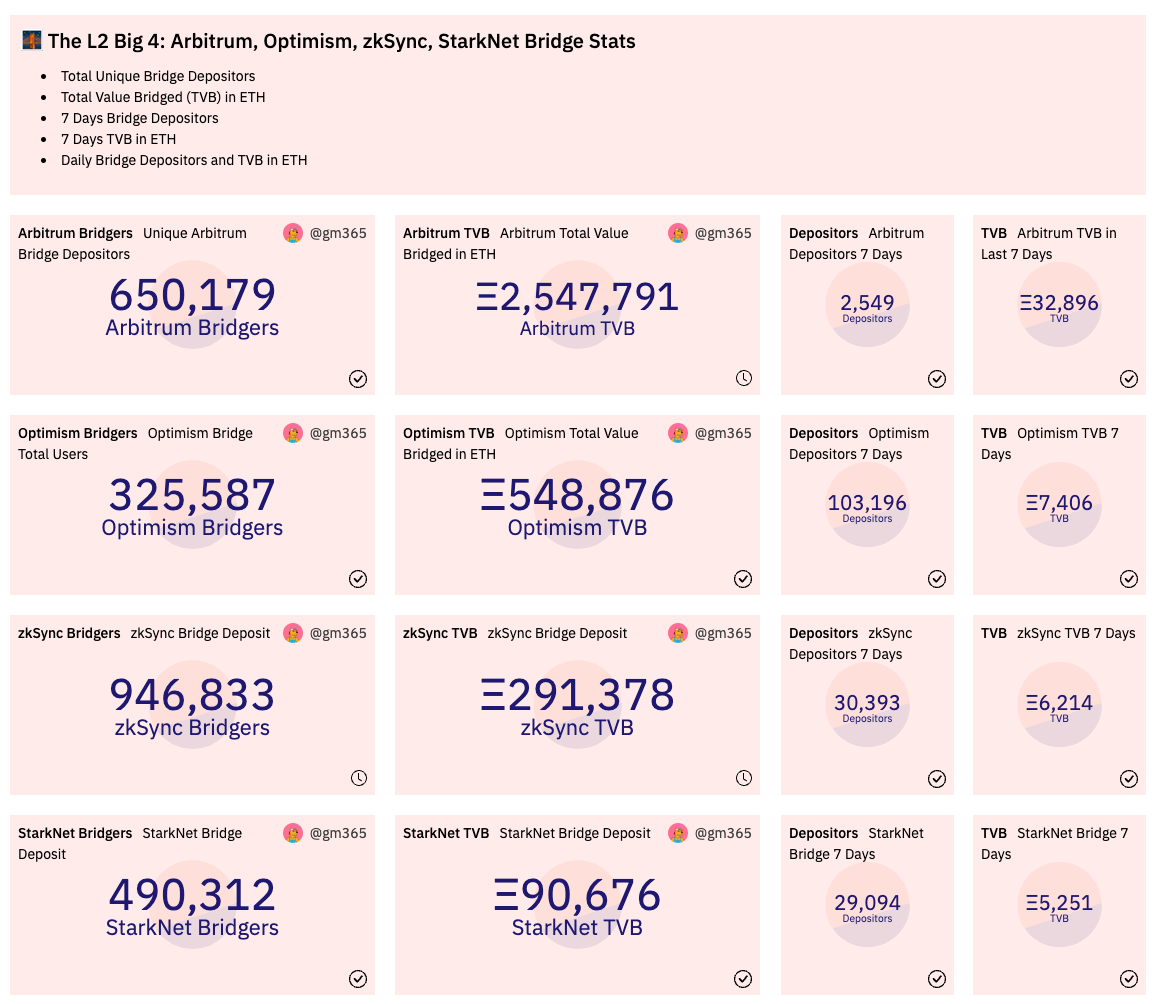The width and height of the screenshot is (1160, 1004).
Task: Click the checkmark status icon on Arbitrum Bridgers card
Action: pyautogui.click(x=357, y=379)
